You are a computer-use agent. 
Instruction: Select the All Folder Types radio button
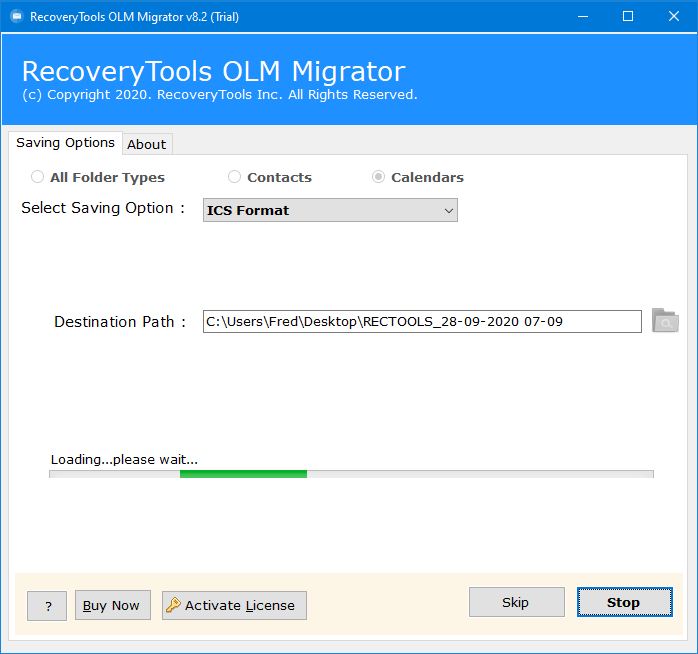[x=37, y=177]
